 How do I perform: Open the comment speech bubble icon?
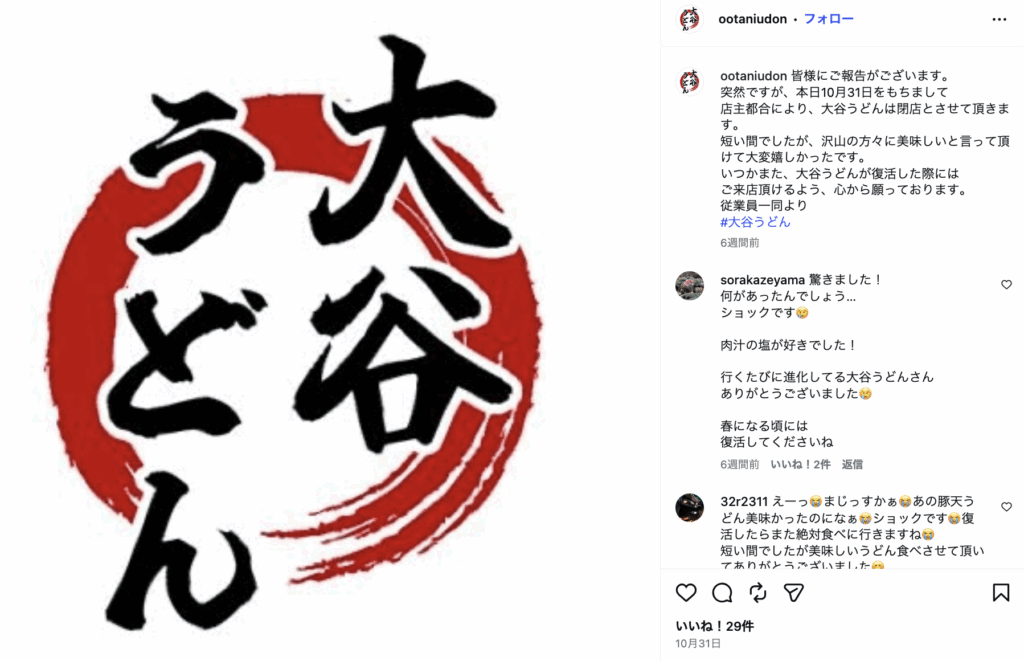pos(722,592)
